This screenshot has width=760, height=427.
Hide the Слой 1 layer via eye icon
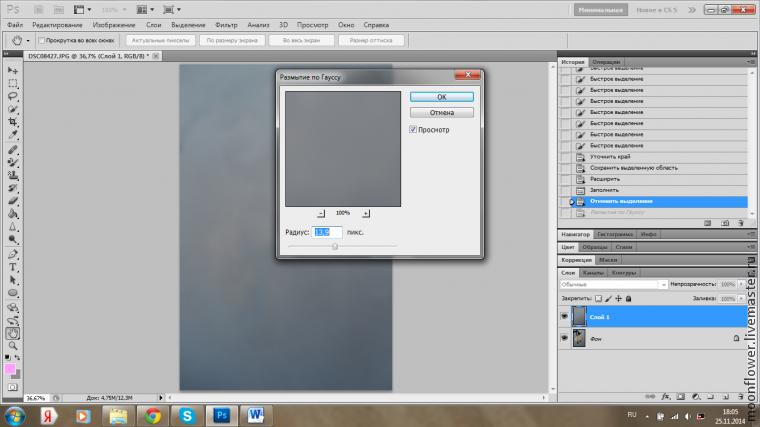565,317
